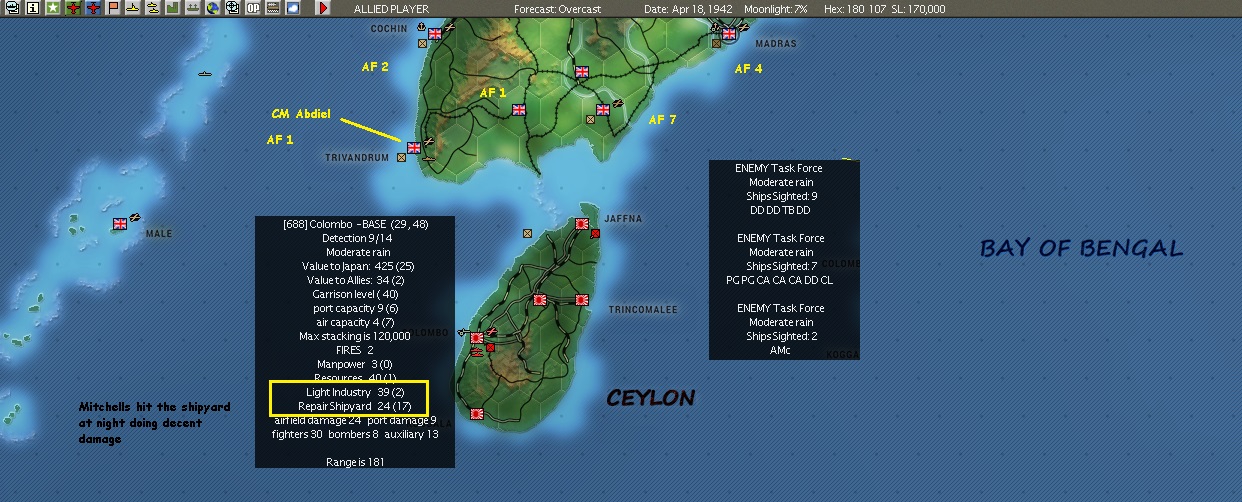Select the British base flag at Trivandrum
Viewport: 1242px width, 502px height.
pyautogui.click(x=414, y=148)
